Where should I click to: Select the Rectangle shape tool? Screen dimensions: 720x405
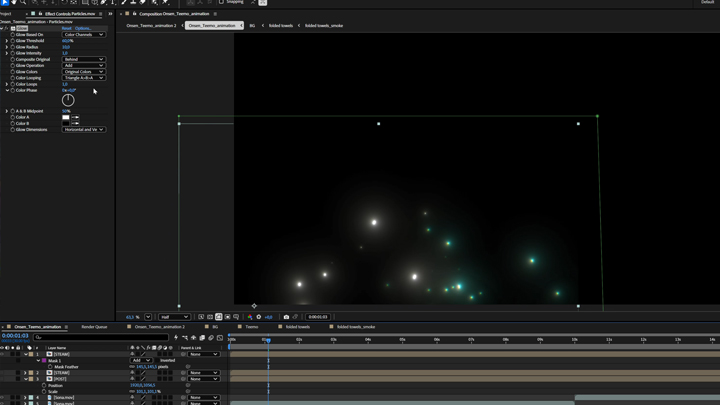pyautogui.click(x=85, y=2)
